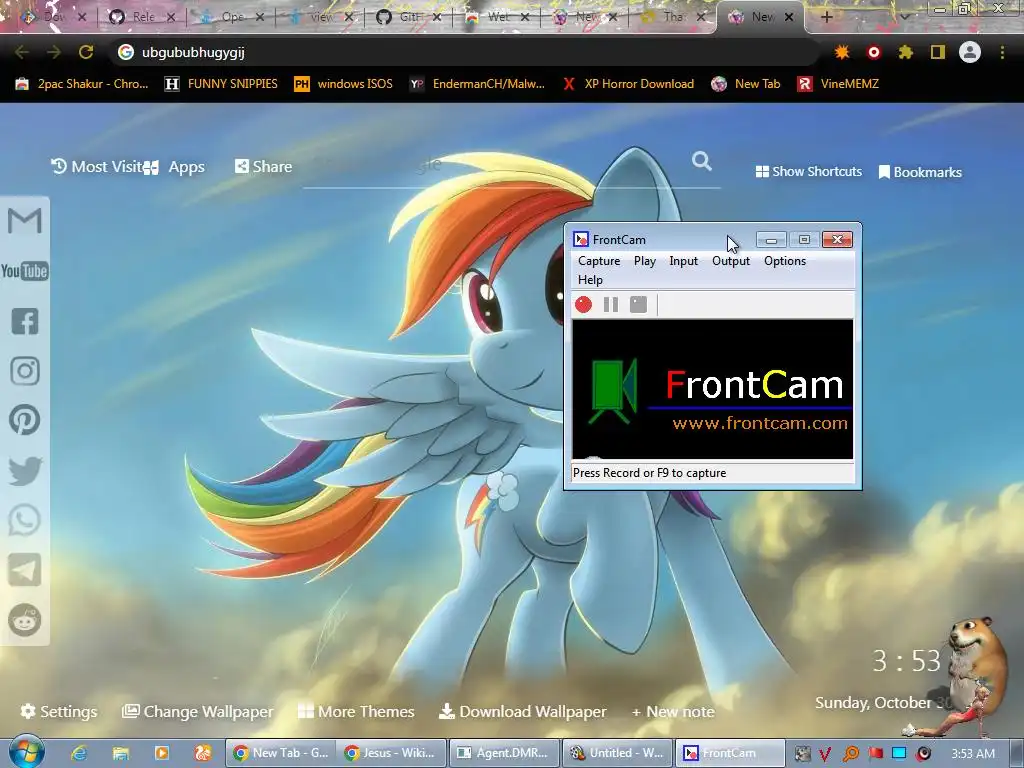Image resolution: width=1024 pixels, height=768 pixels.
Task: Click the new tab page search magnifier
Action: 701,161
